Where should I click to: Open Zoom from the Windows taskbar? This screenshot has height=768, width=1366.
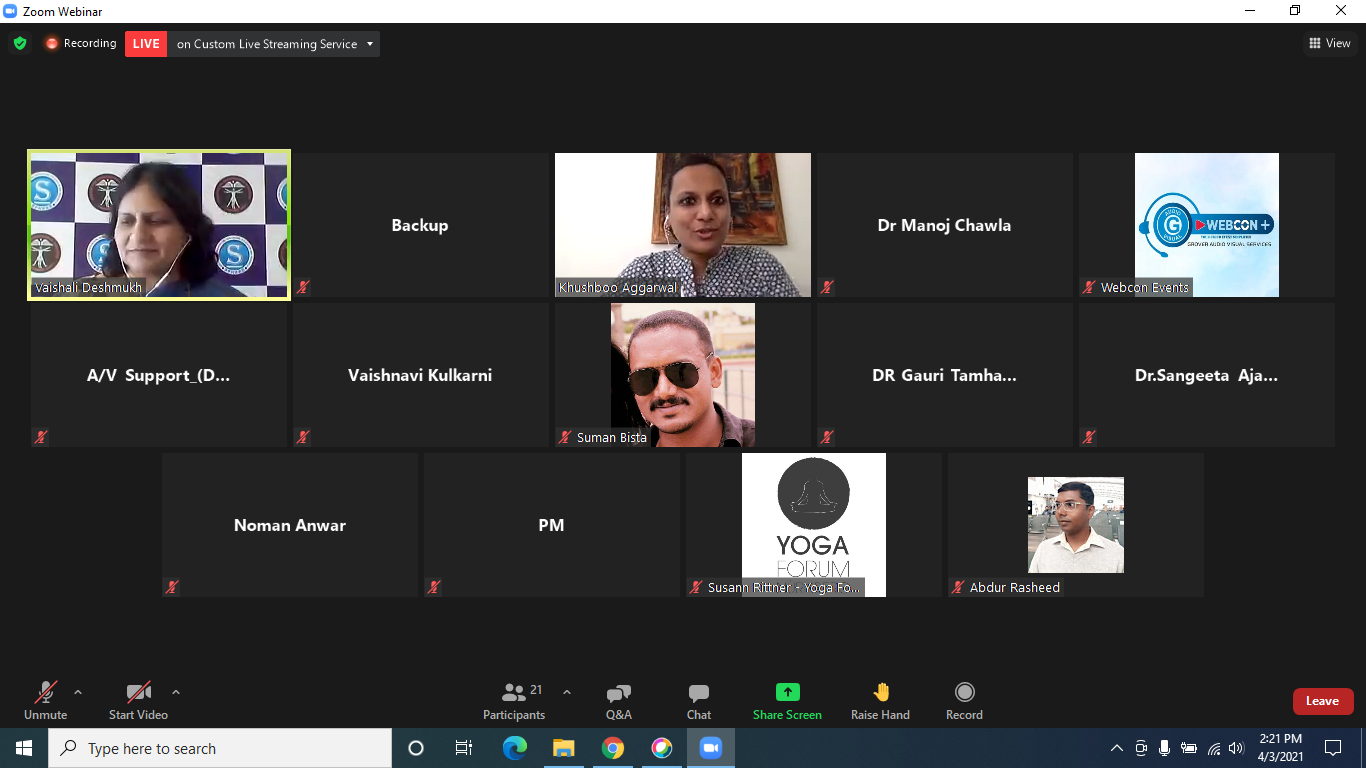pos(710,748)
